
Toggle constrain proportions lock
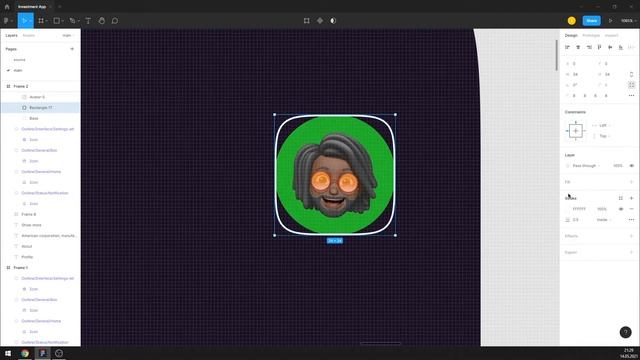631,74
